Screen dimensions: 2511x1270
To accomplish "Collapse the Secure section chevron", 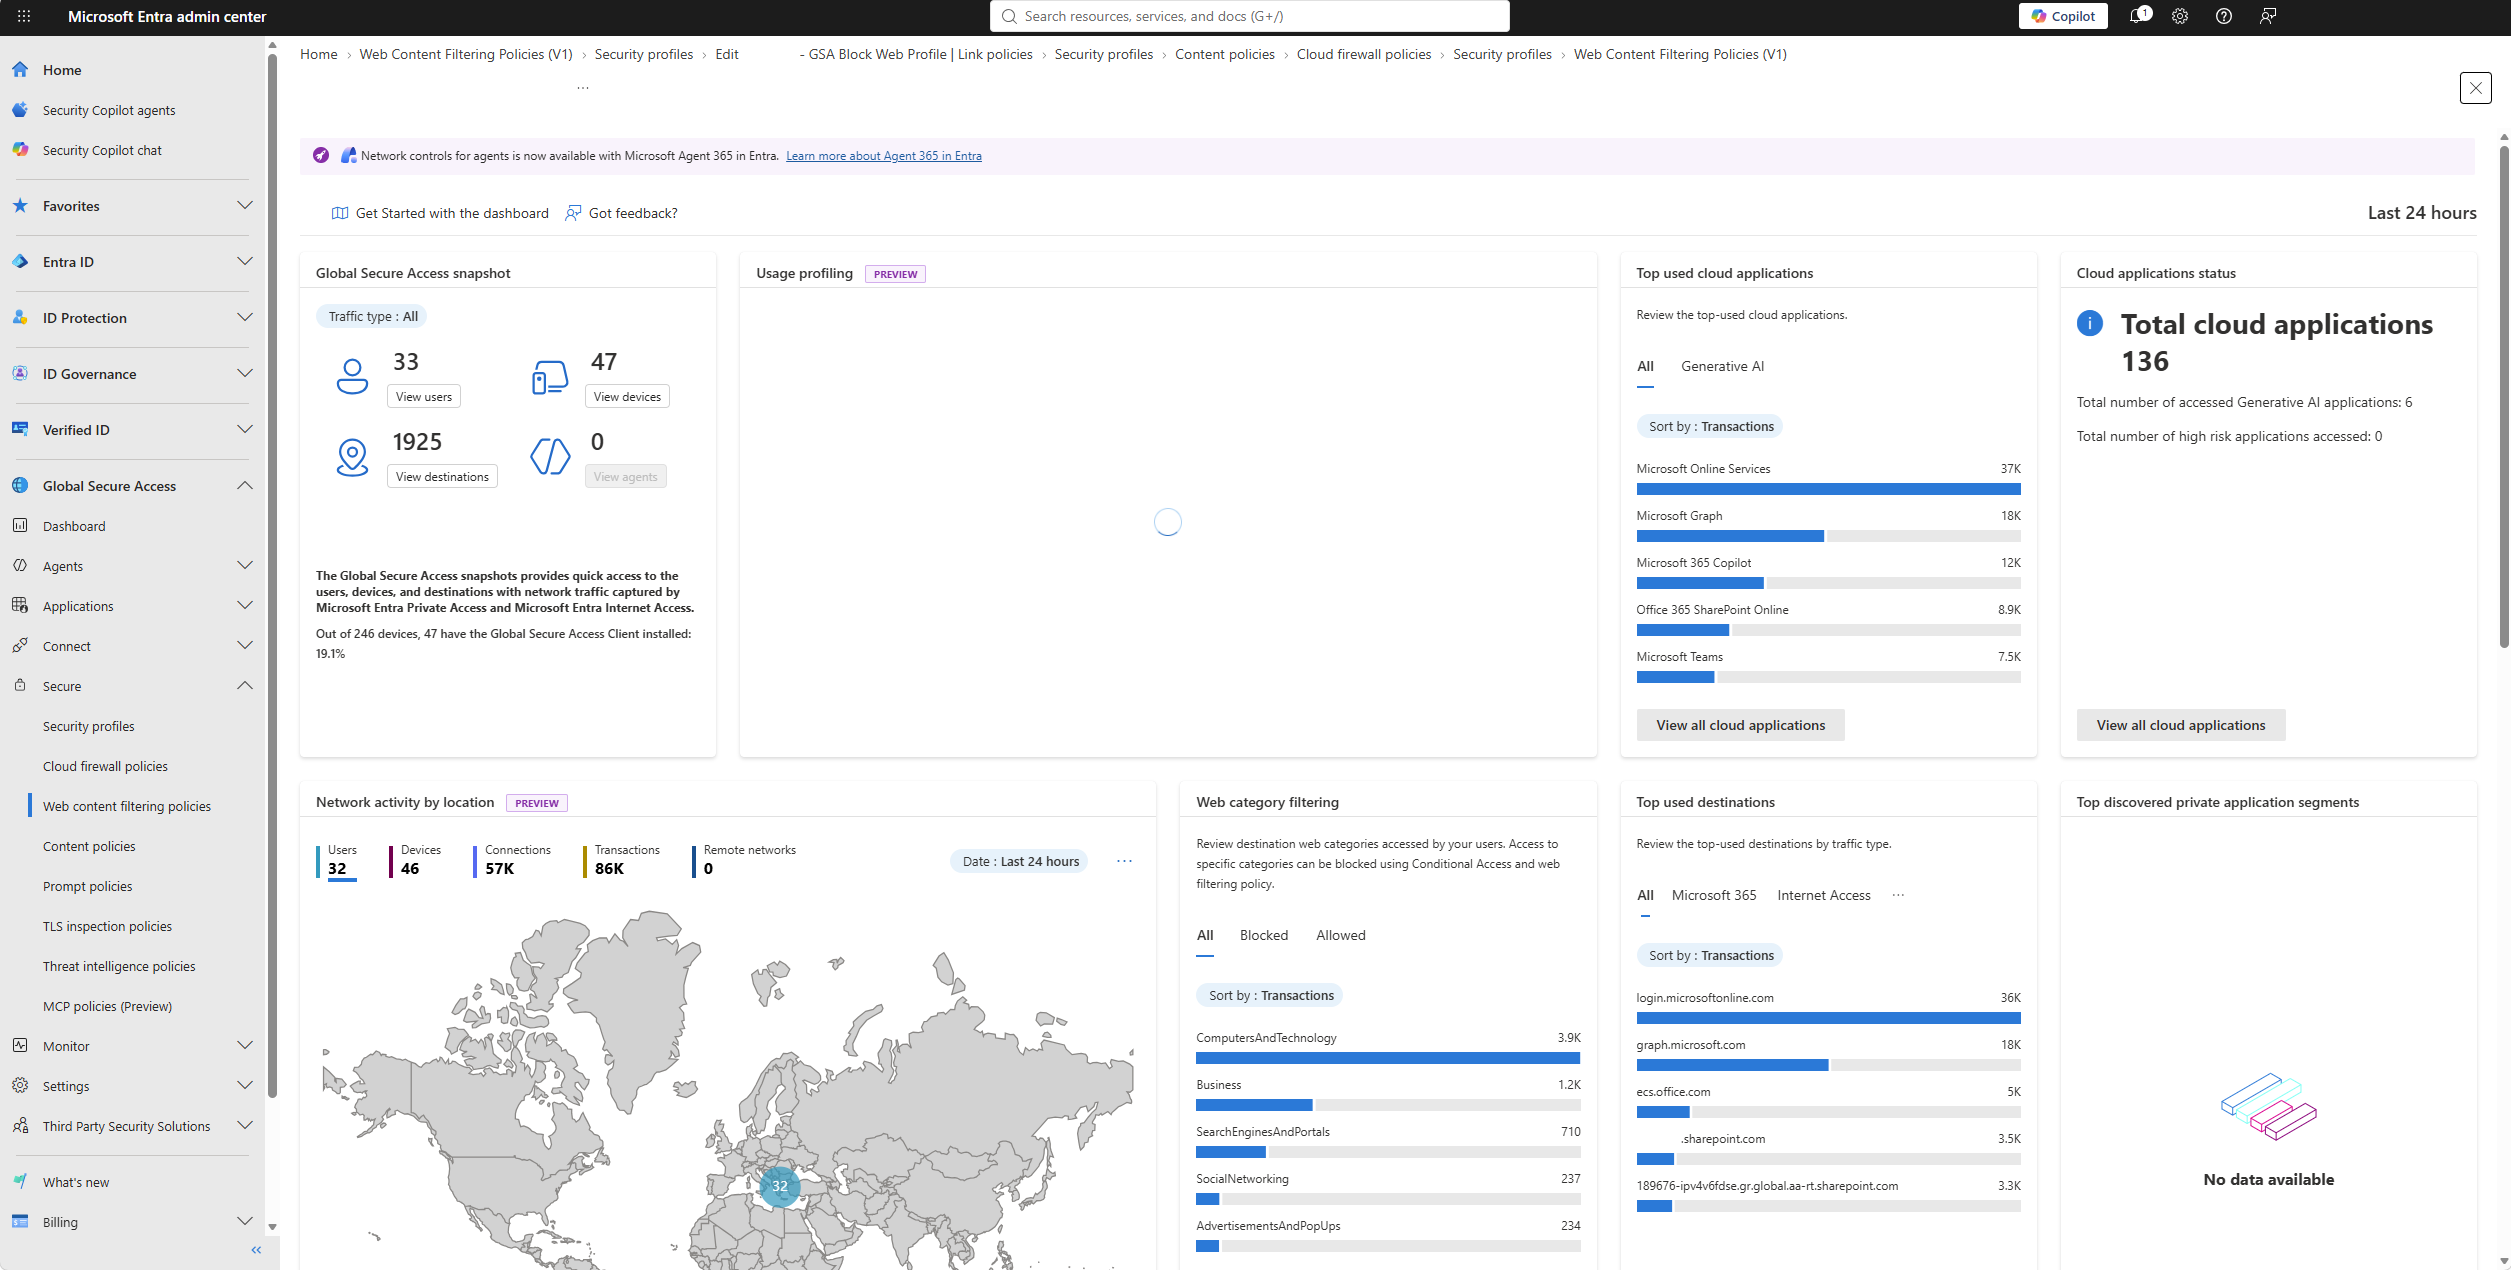I will 244,686.
